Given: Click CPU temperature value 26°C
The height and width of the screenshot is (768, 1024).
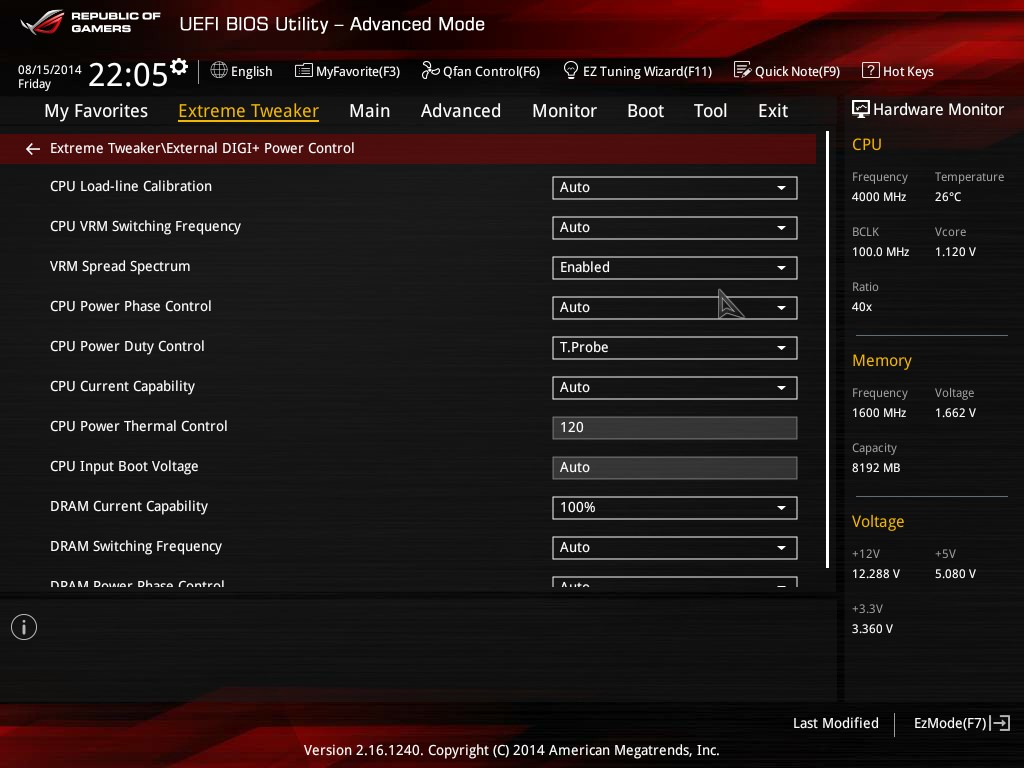Looking at the screenshot, I should coord(948,197).
